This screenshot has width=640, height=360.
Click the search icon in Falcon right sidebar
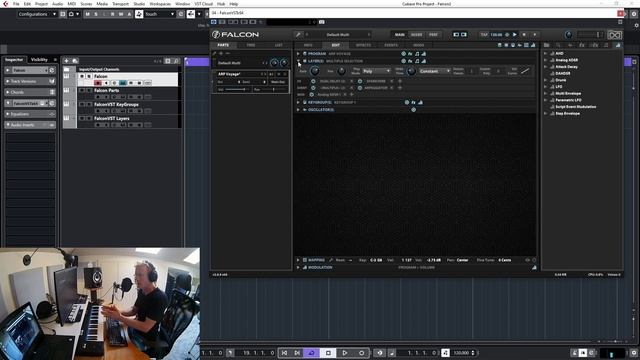tap(558, 45)
